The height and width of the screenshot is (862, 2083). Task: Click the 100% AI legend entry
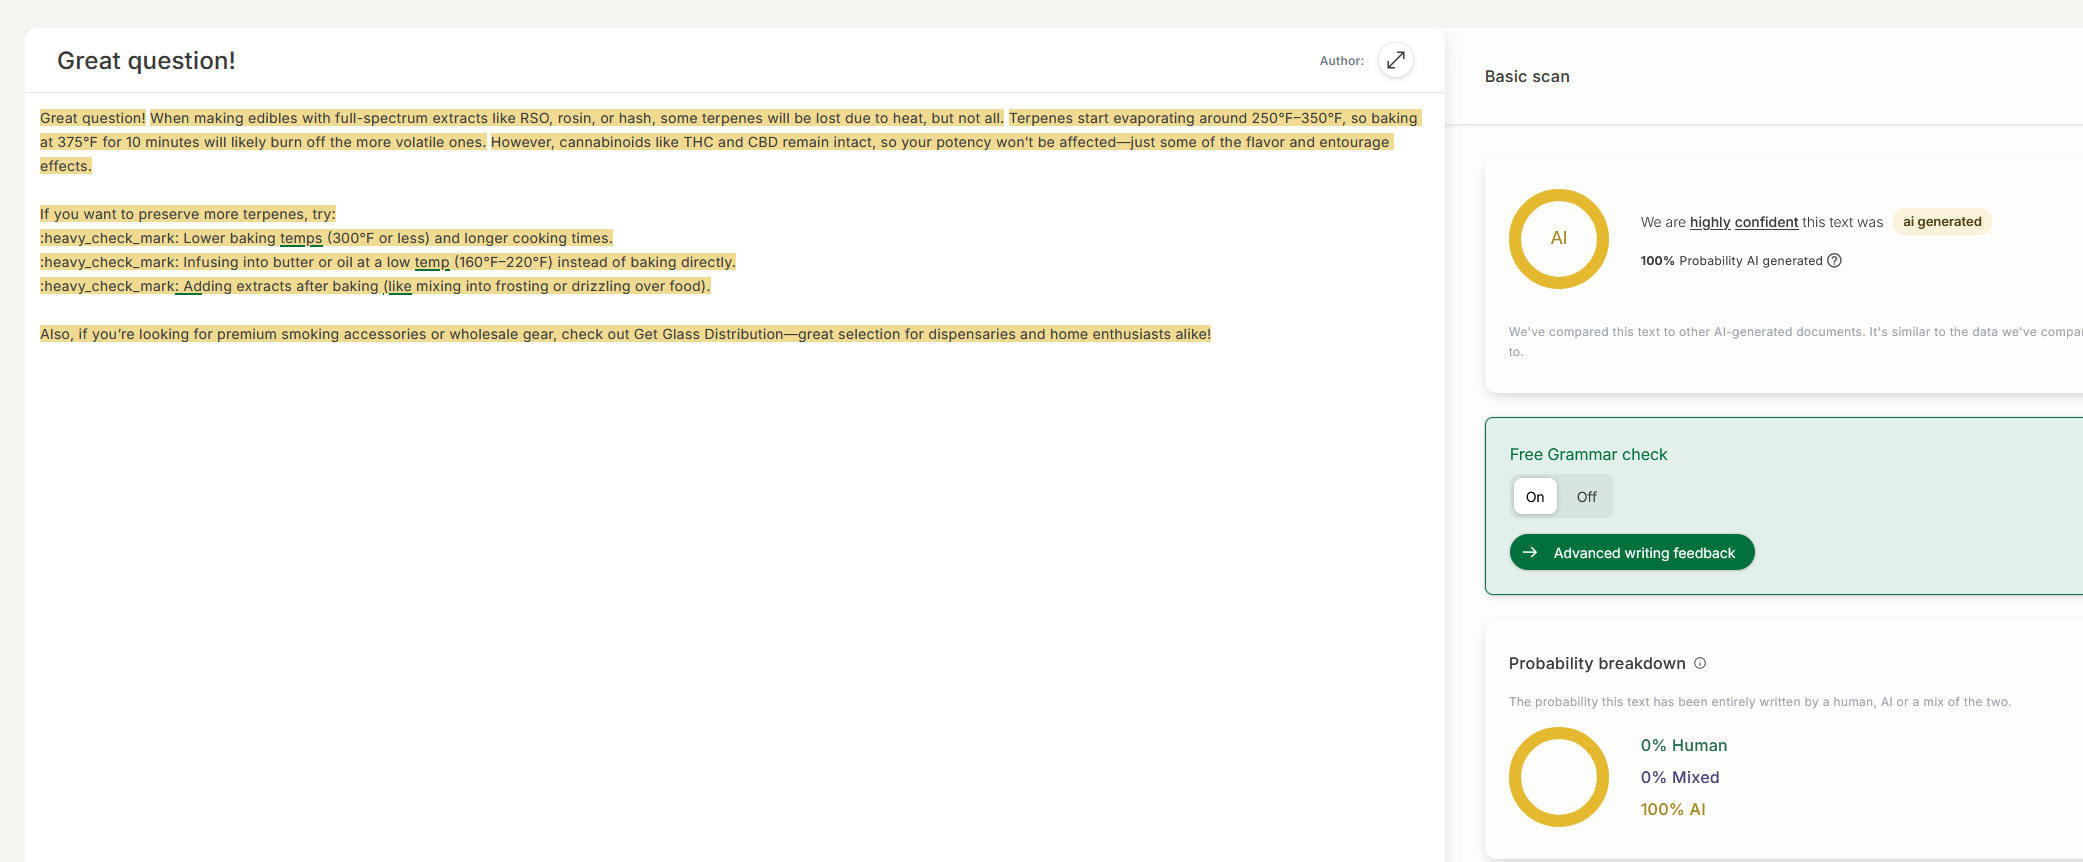pyautogui.click(x=1672, y=809)
